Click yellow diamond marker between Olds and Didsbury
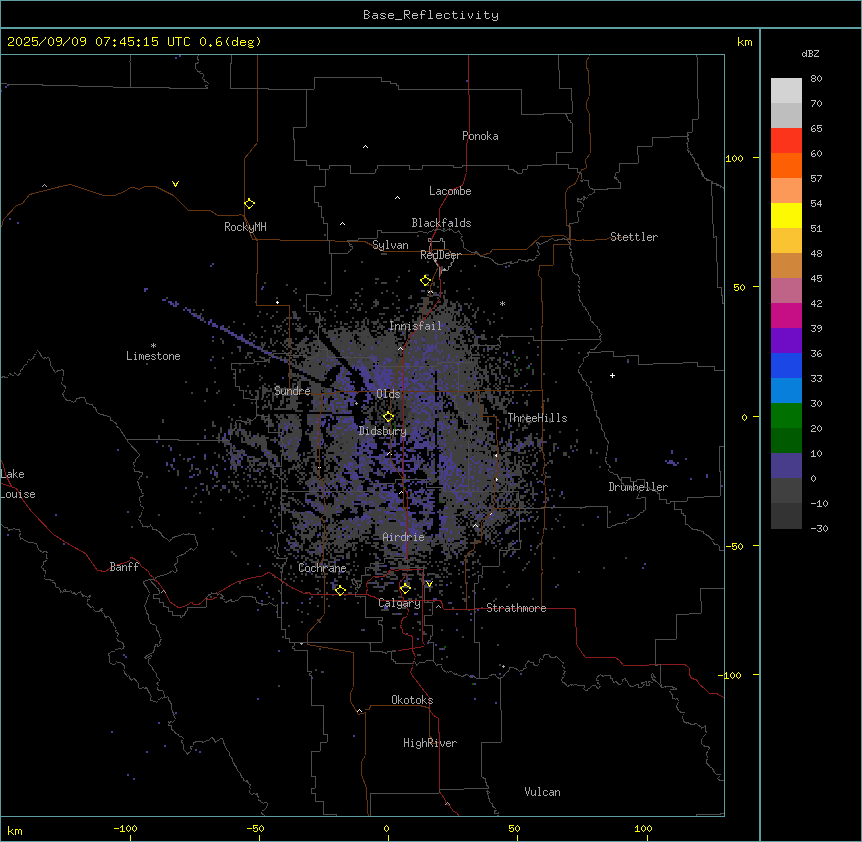The height and width of the screenshot is (842, 862). pyautogui.click(x=389, y=417)
